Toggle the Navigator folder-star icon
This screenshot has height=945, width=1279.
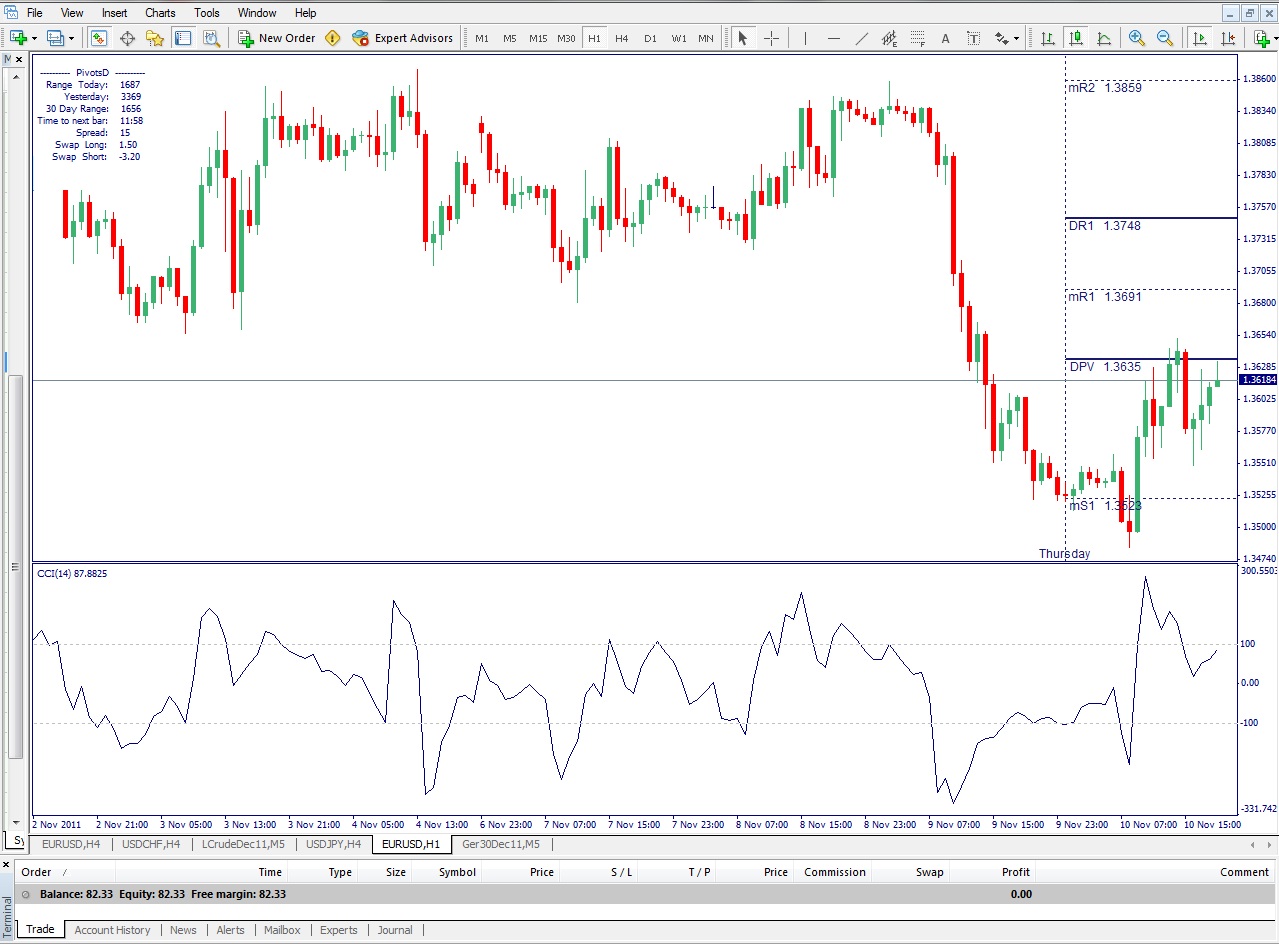pyautogui.click(x=155, y=38)
